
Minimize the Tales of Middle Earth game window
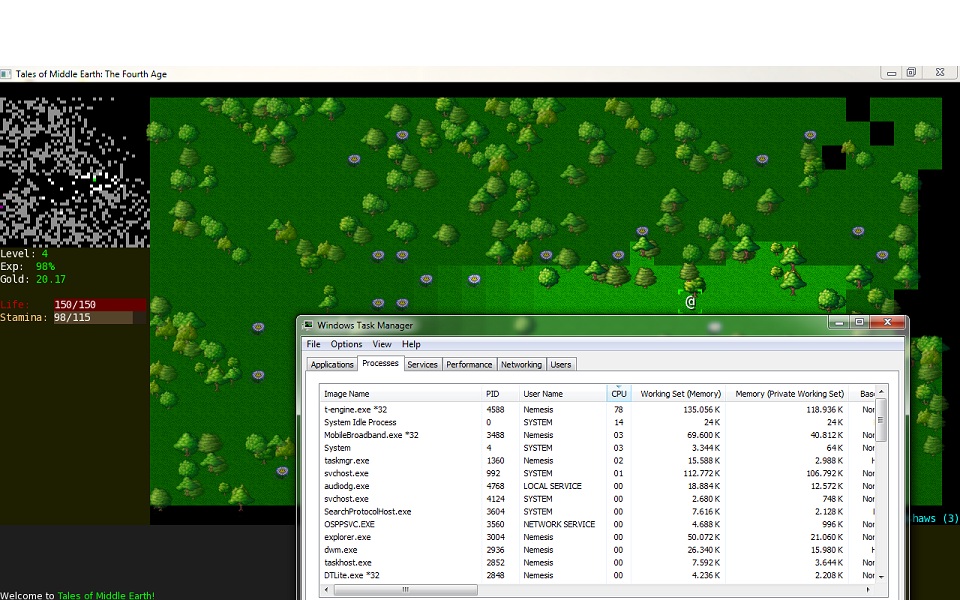891,73
